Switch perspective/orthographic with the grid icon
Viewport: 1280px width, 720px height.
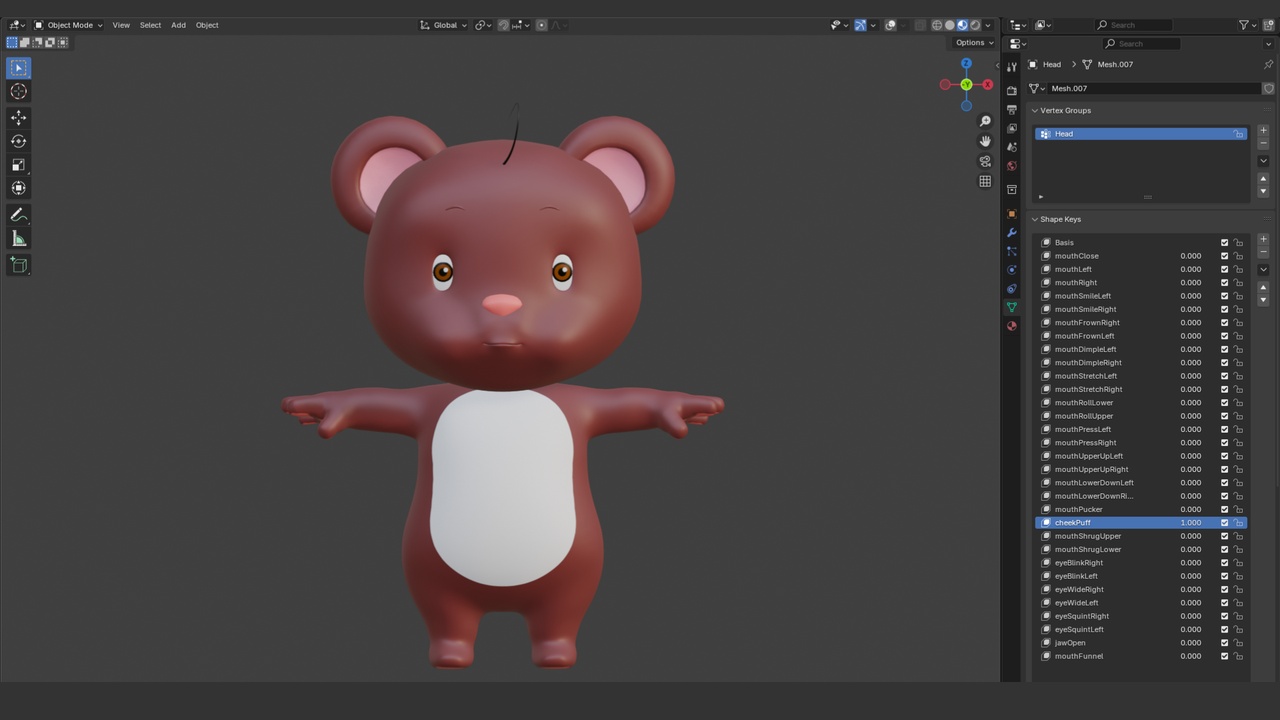pos(985,181)
